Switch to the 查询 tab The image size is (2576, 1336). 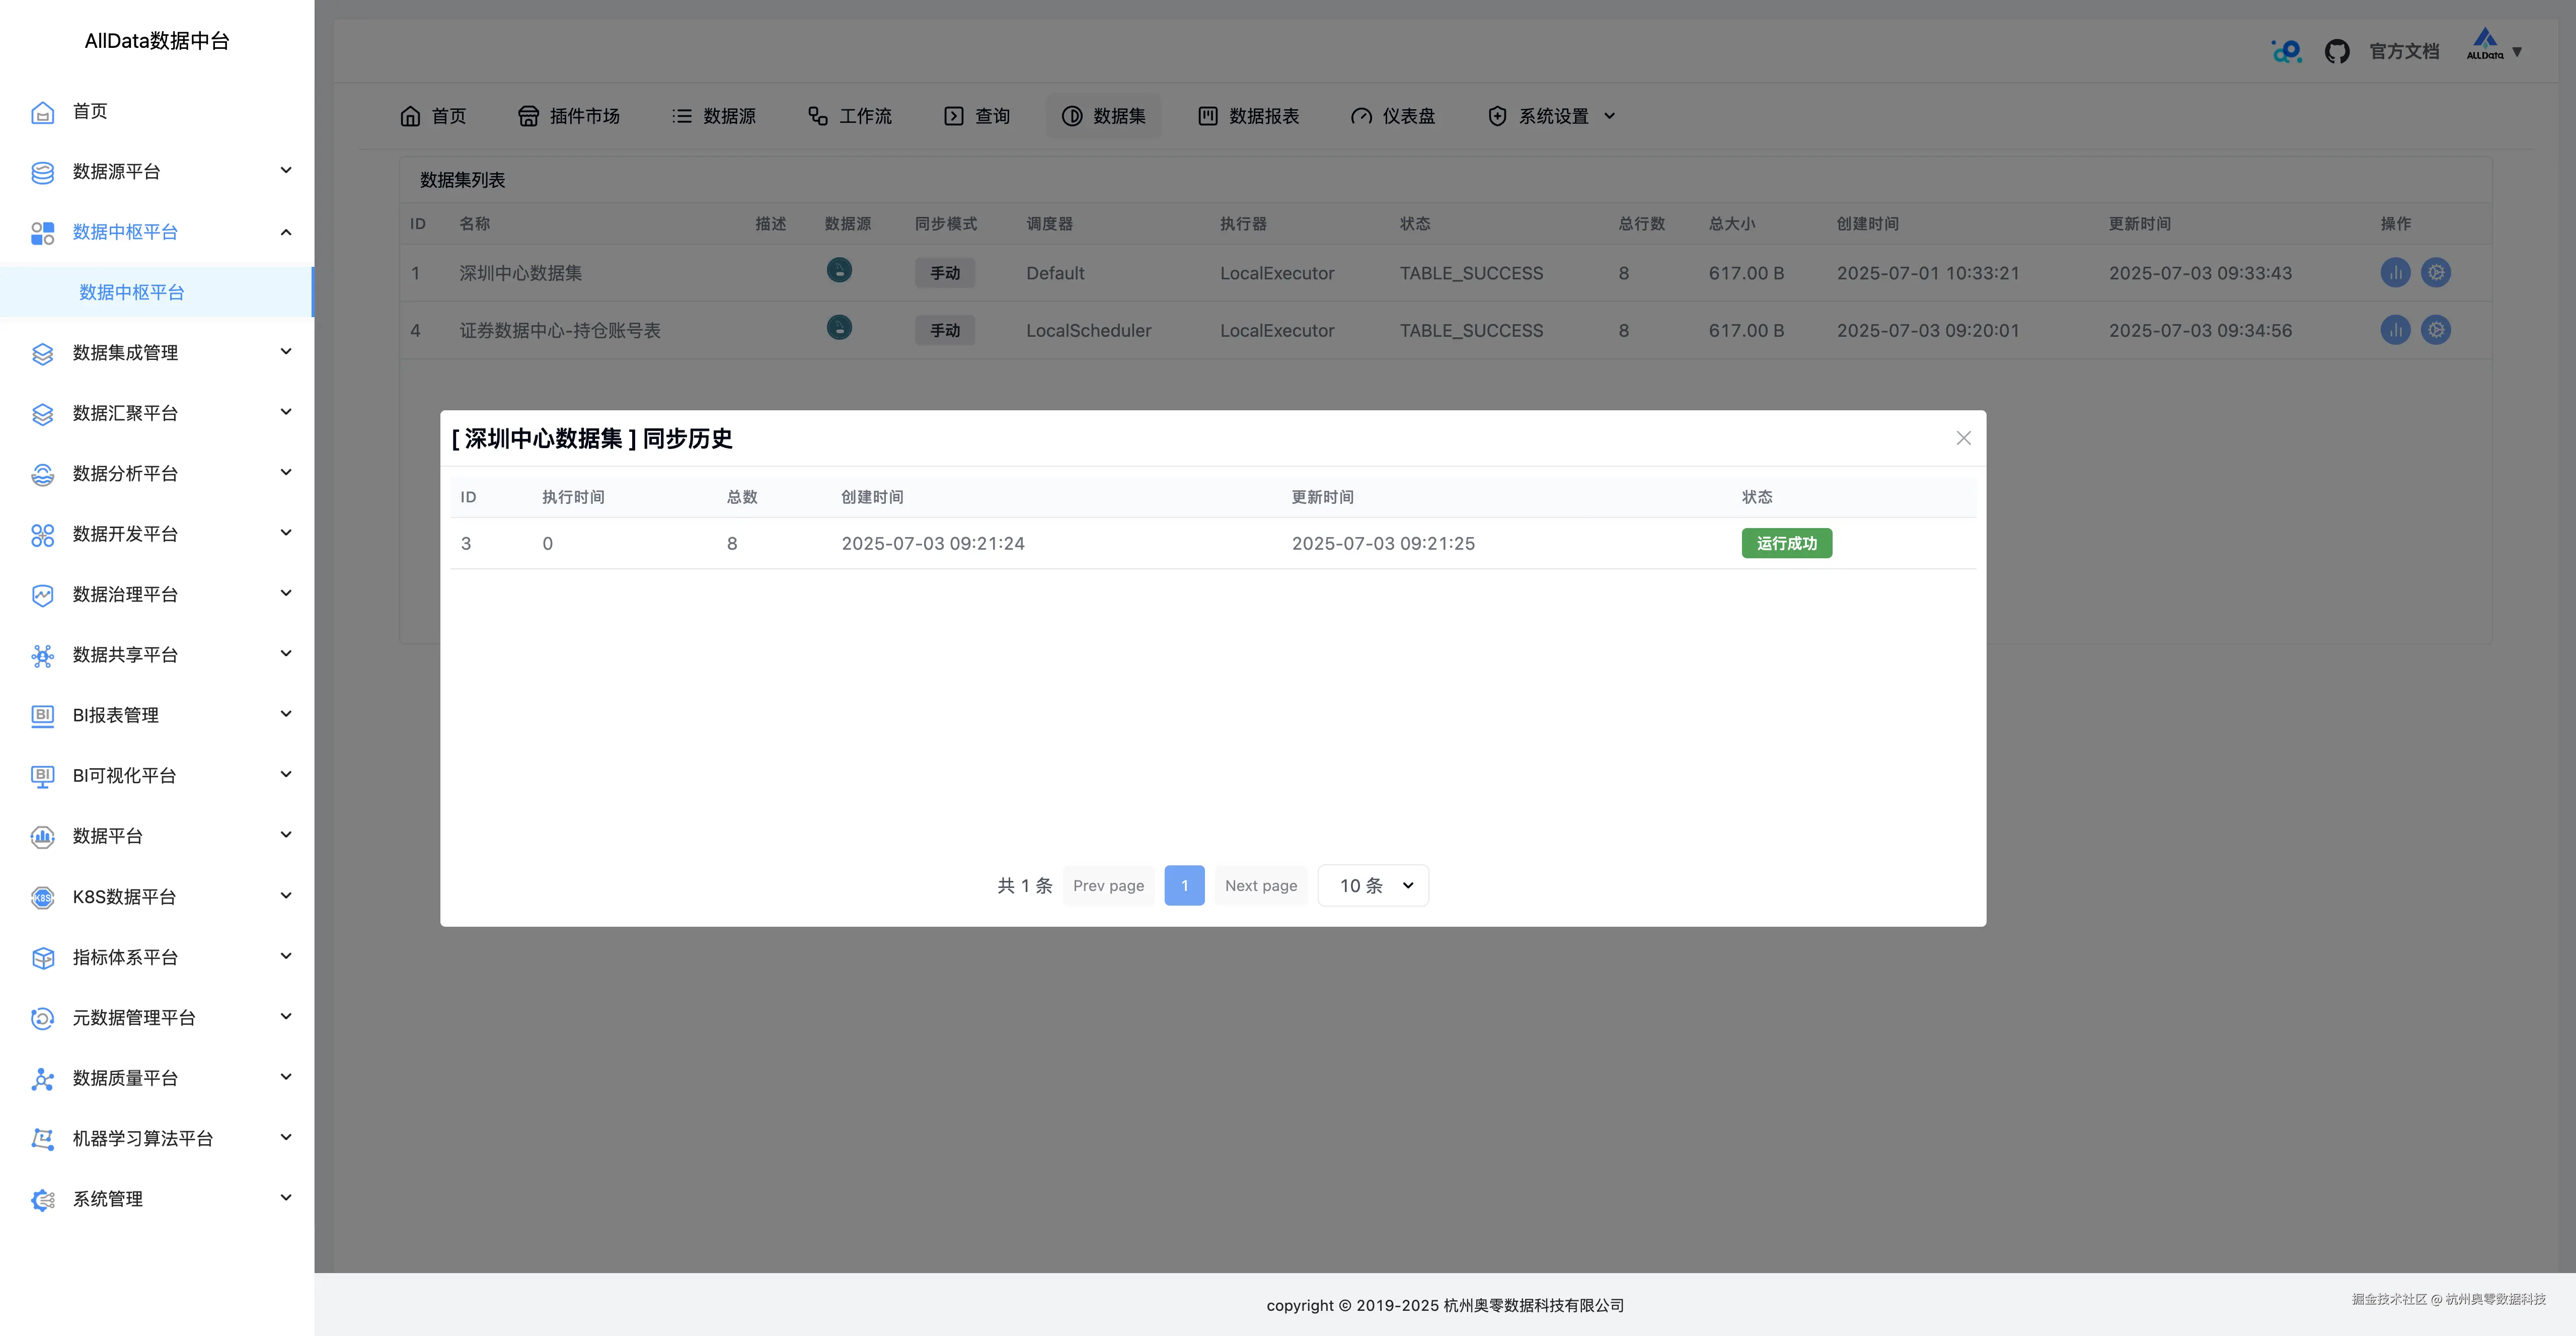click(975, 116)
